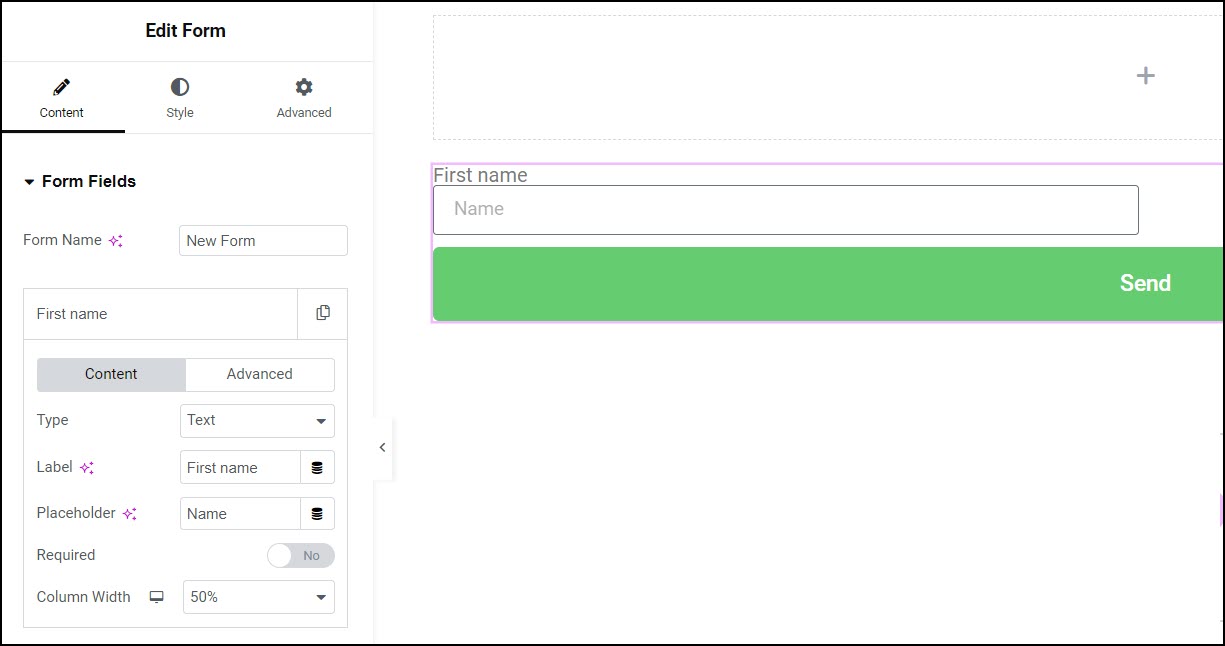Viewport: 1225px width, 646px height.
Task: Click the plus icon to add a section
Action: (x=1146, y=76)
